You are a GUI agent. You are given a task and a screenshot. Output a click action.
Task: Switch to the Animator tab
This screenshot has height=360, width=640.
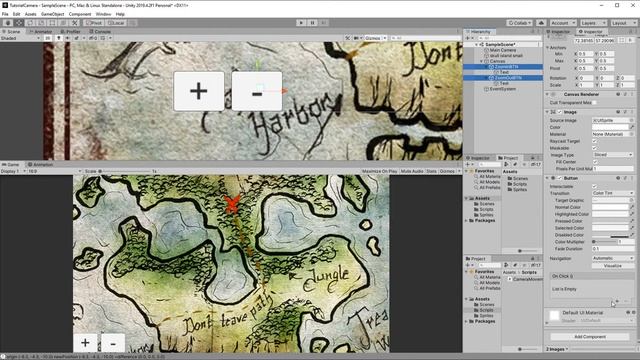pos(41,31)
